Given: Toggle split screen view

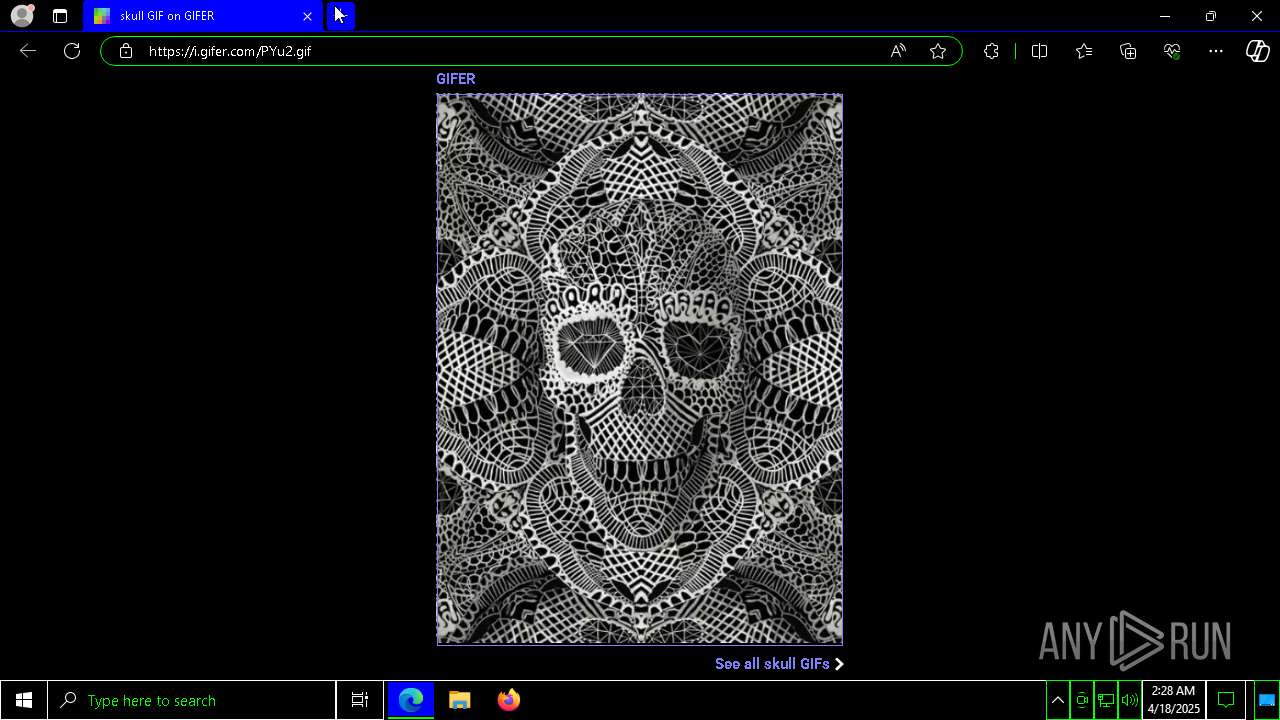Looking at the screenshot, I should point(1039,51).
